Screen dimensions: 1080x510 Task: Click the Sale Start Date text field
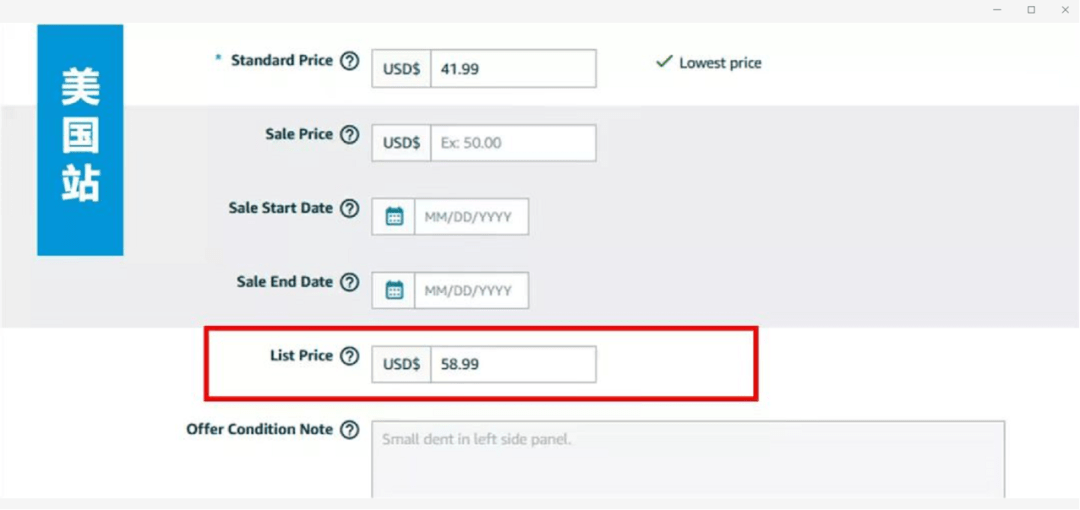tap(471, 217)
